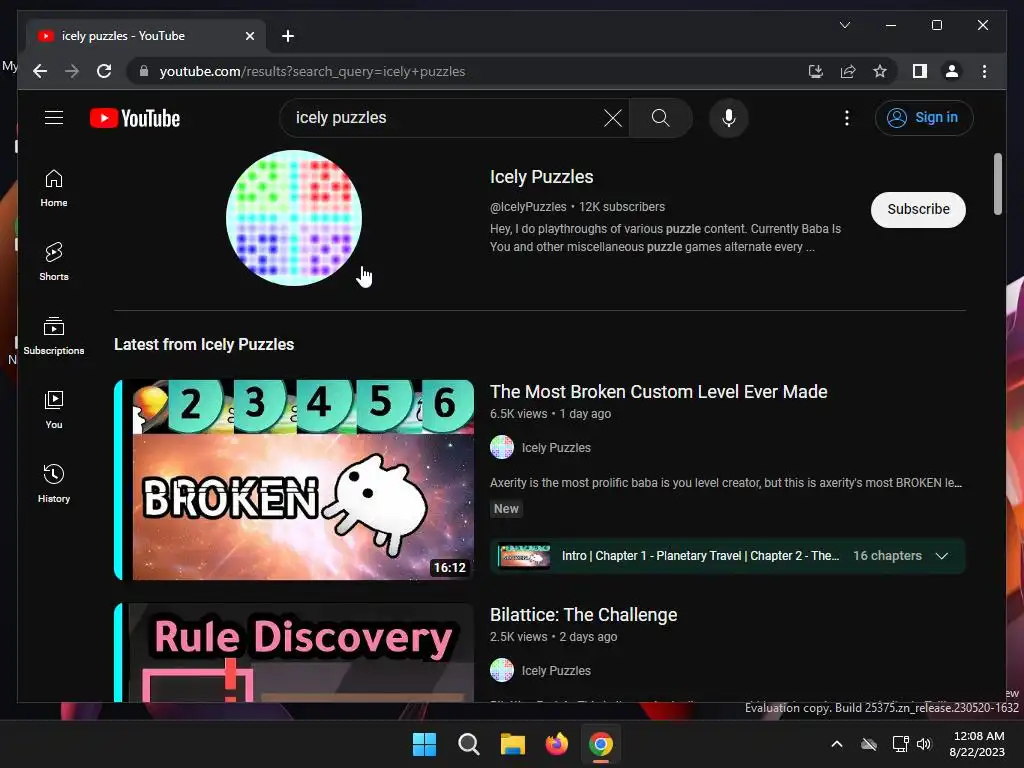Open channel link under Bilattice video
The image size is (1024, 768).
[556, 671]
